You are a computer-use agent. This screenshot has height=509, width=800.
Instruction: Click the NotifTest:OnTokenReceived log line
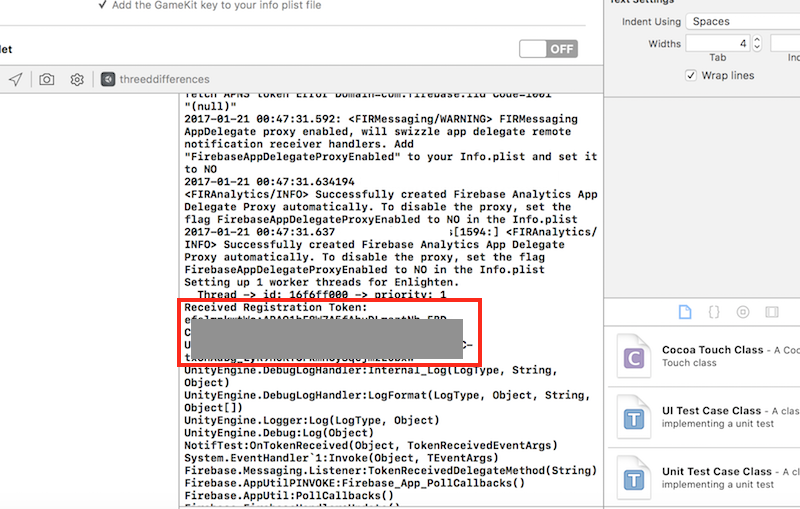point(371,445)
